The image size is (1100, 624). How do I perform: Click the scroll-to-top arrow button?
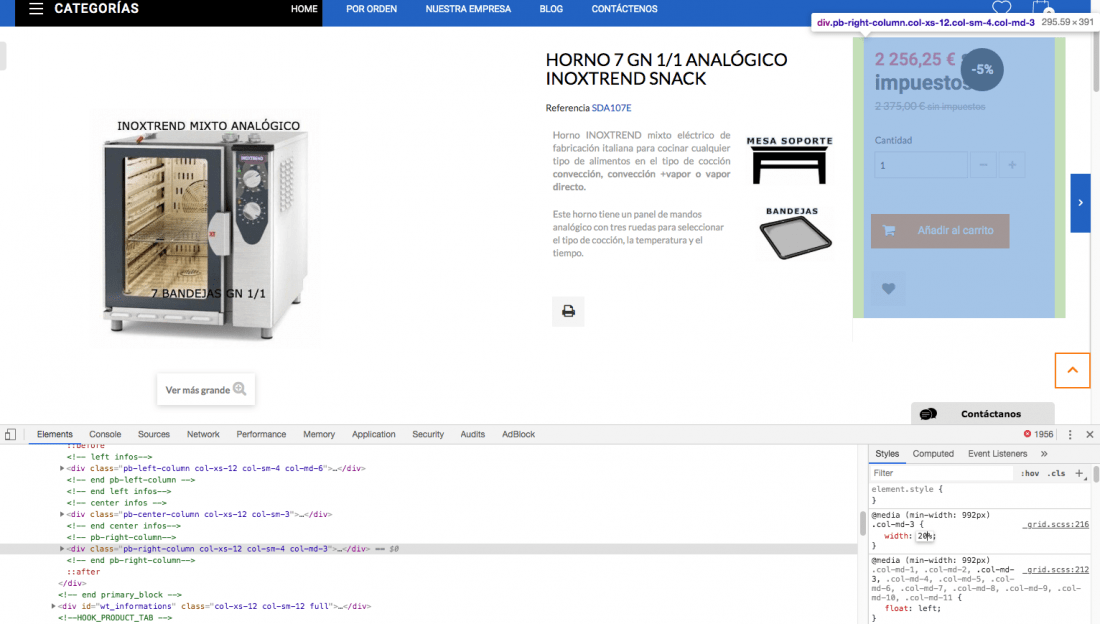pyautogui.click(x=1073, y=370)
